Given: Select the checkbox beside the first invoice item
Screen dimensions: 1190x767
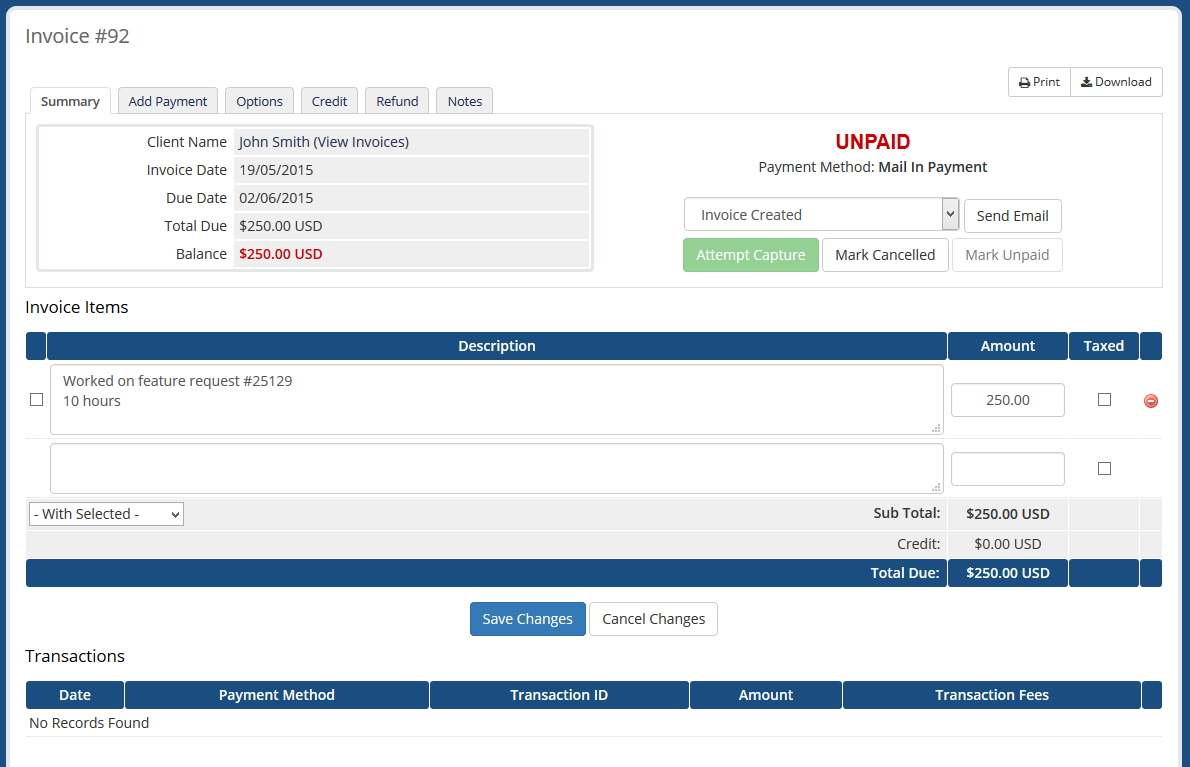Looking at the screenshot, I should 36,399.
